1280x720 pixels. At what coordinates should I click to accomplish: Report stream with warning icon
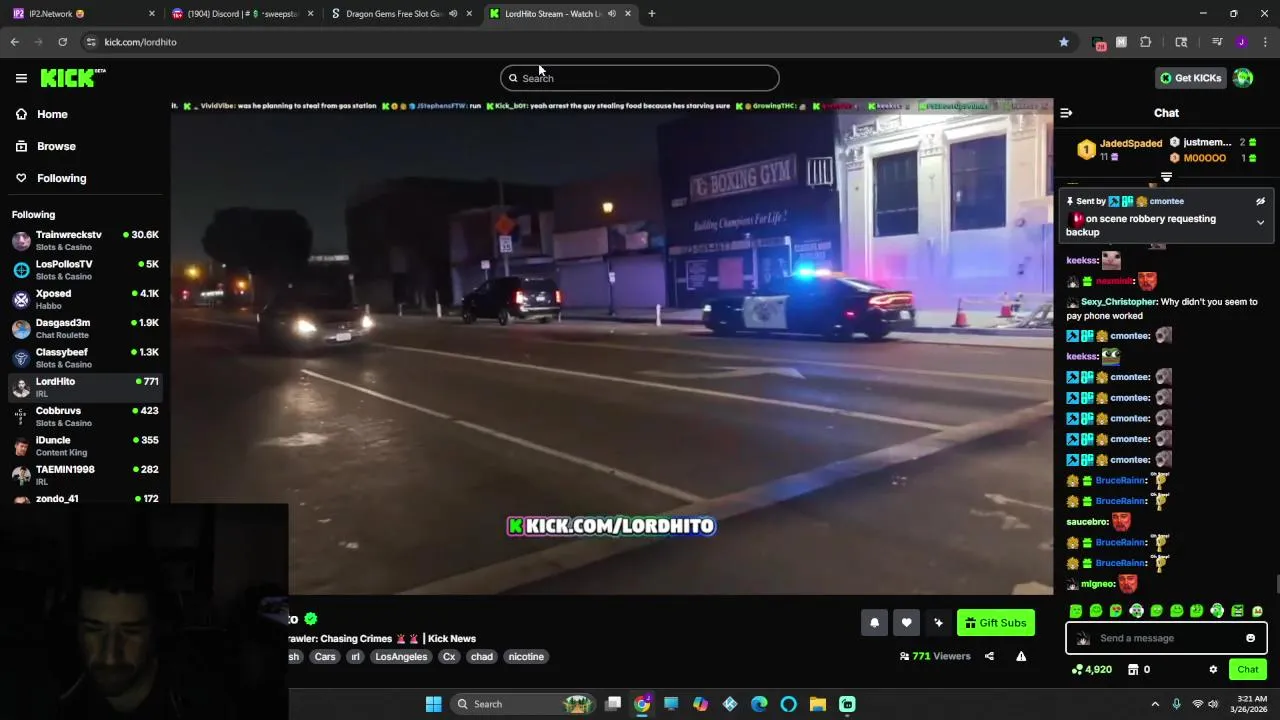pos(1021,656)
